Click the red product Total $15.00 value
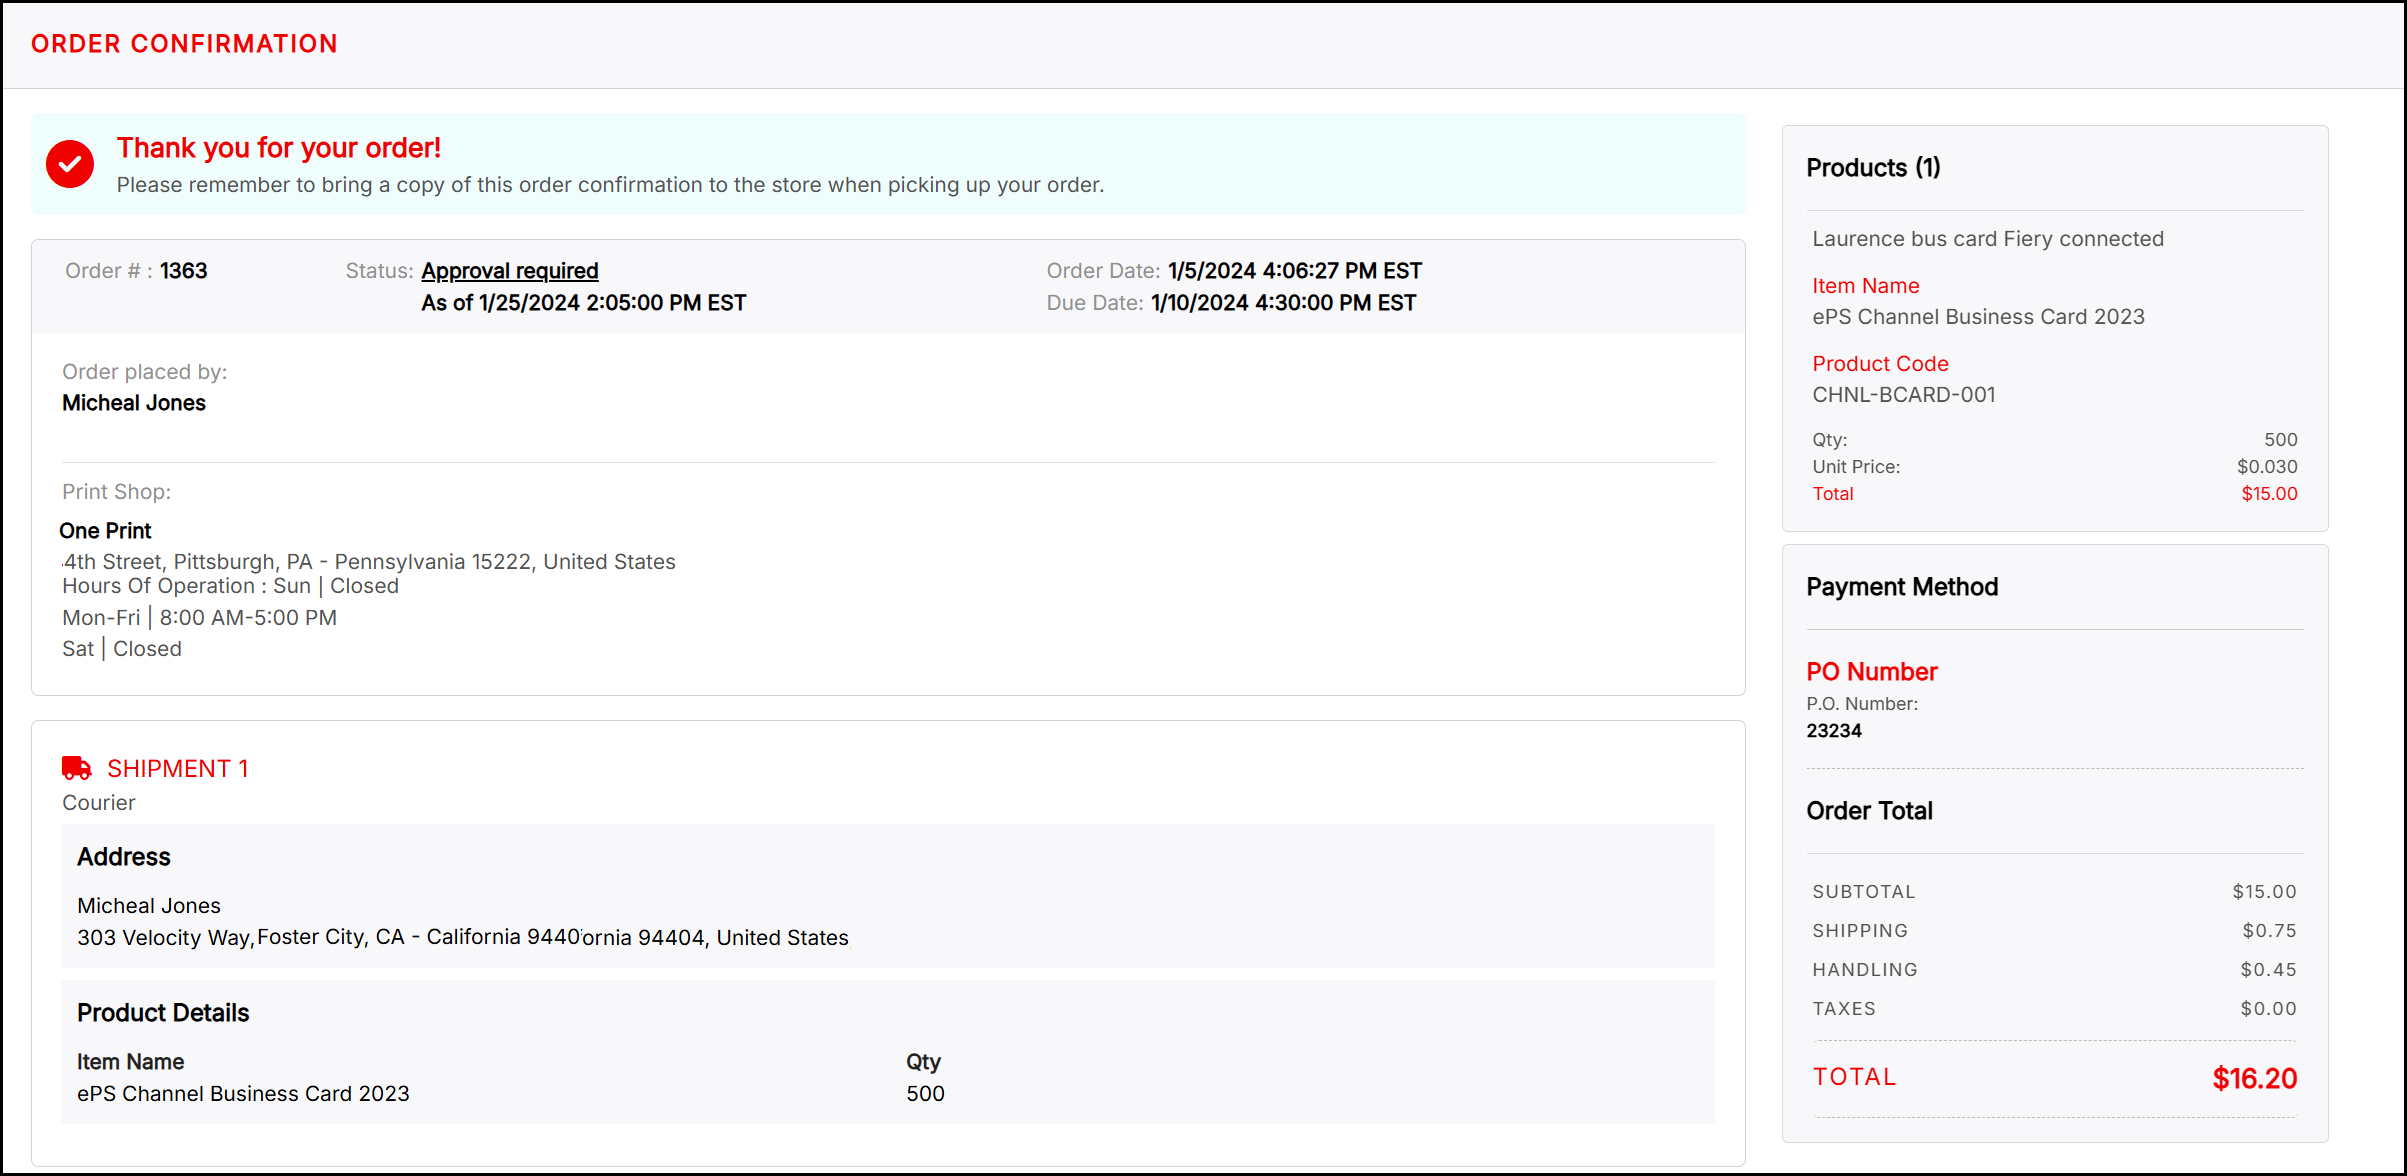 (x=2268, y=494)
